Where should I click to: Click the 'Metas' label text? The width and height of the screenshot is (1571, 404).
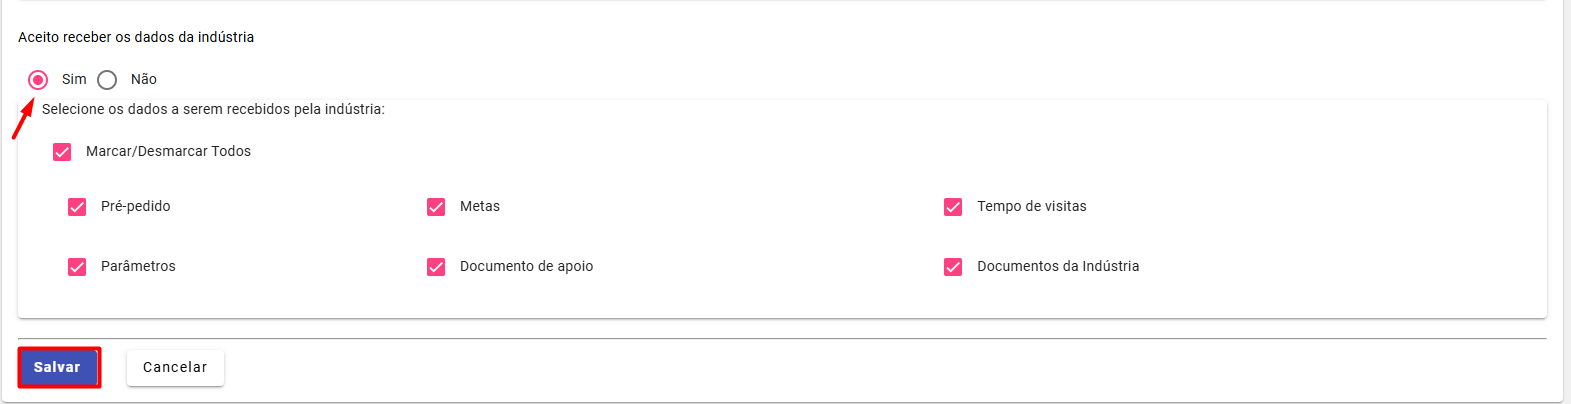[480, 206]
